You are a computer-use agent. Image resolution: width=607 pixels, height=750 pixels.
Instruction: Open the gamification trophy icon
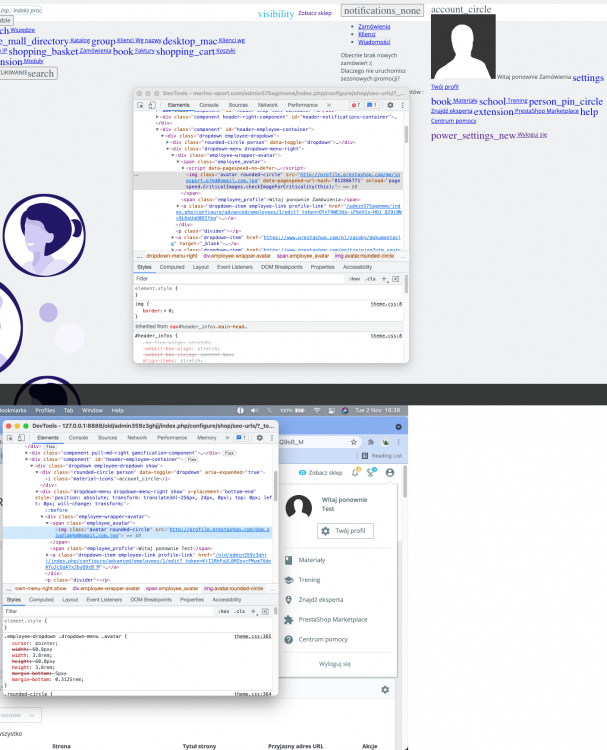pos(371,472)
